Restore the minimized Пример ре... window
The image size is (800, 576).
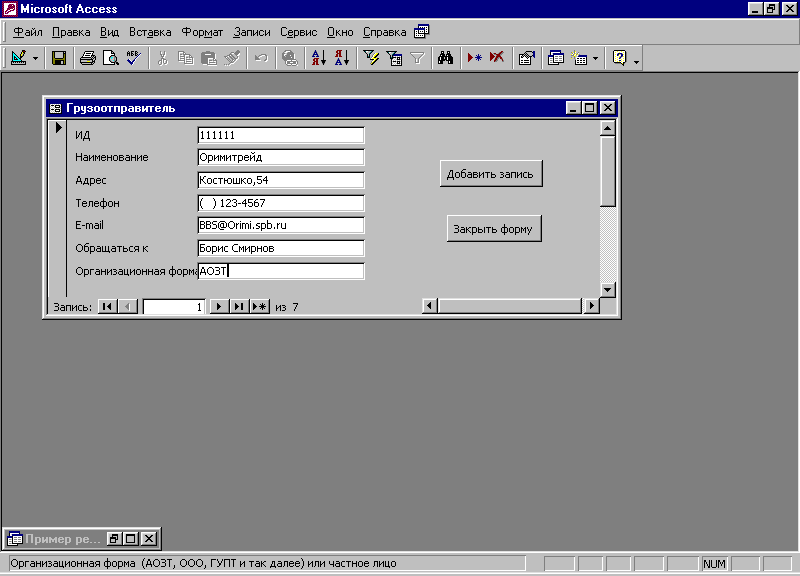pos(114,538)
